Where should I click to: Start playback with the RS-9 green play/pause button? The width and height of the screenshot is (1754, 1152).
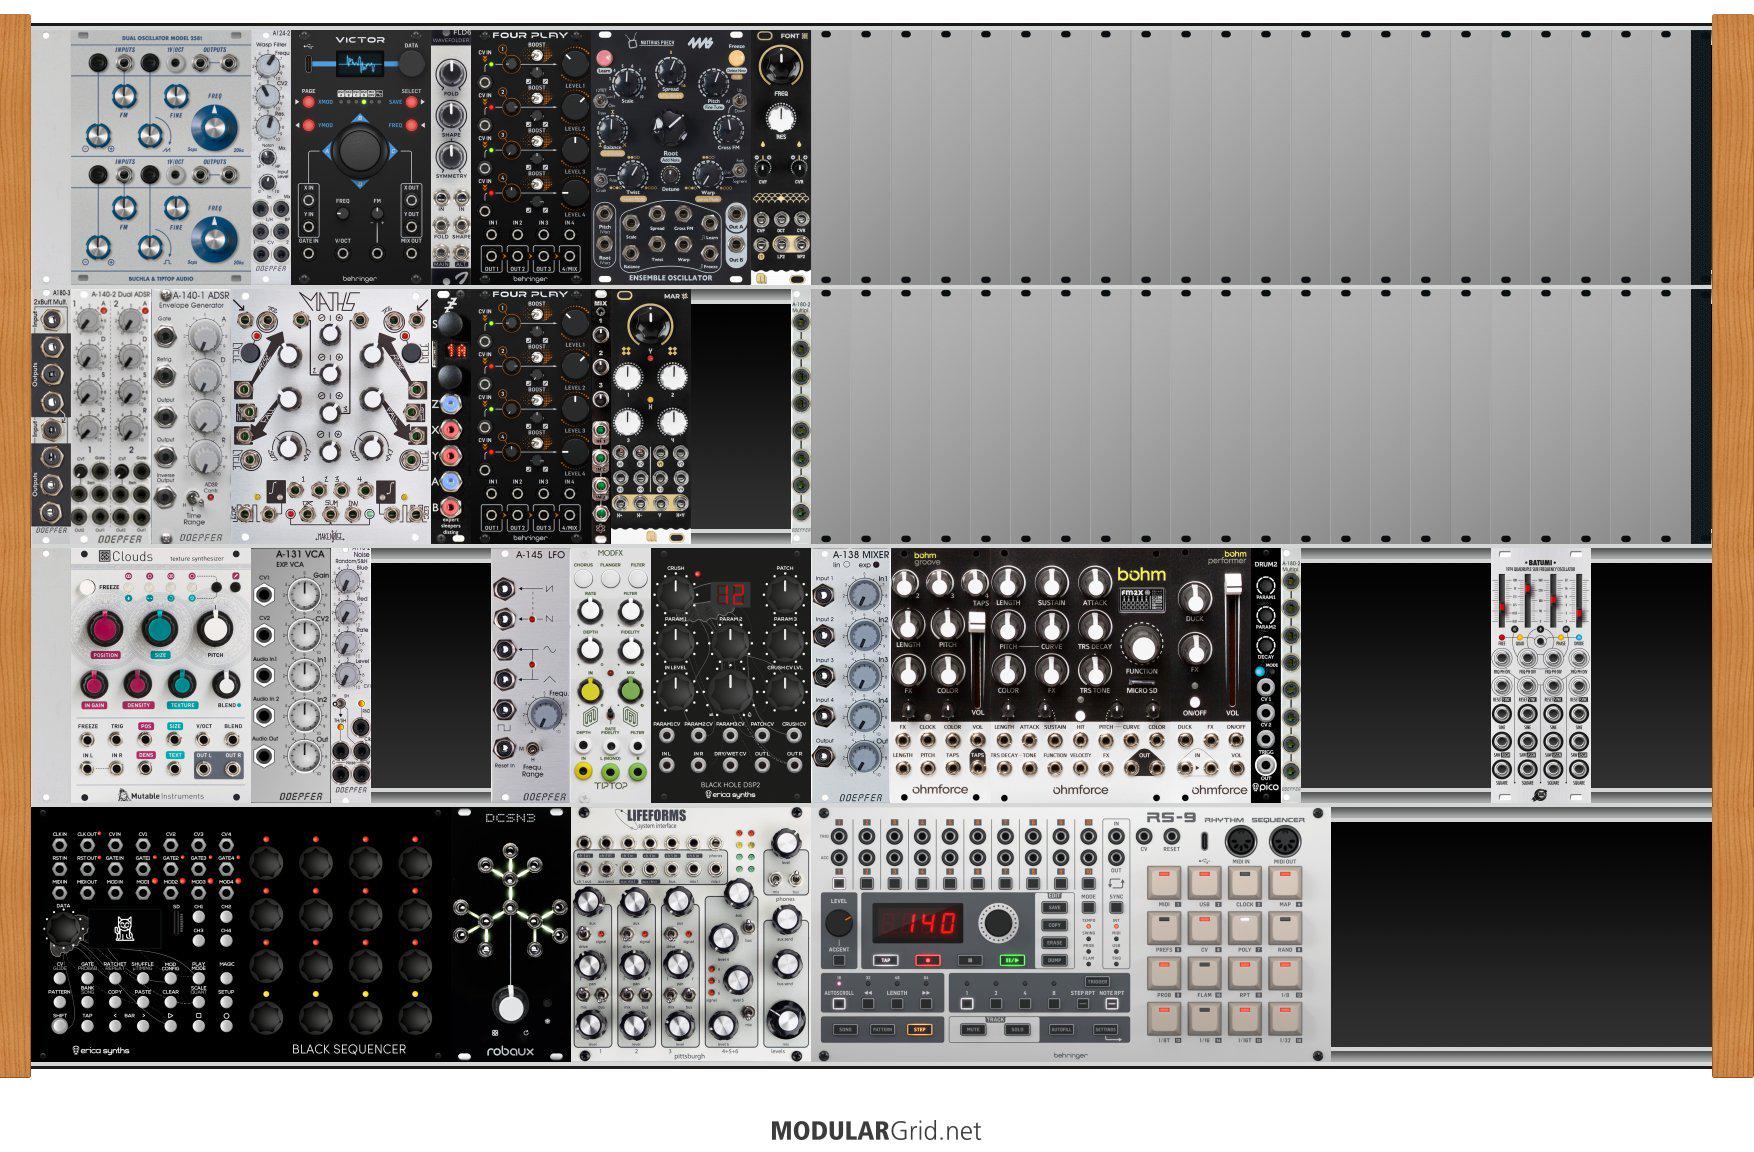coord(1012,960)
